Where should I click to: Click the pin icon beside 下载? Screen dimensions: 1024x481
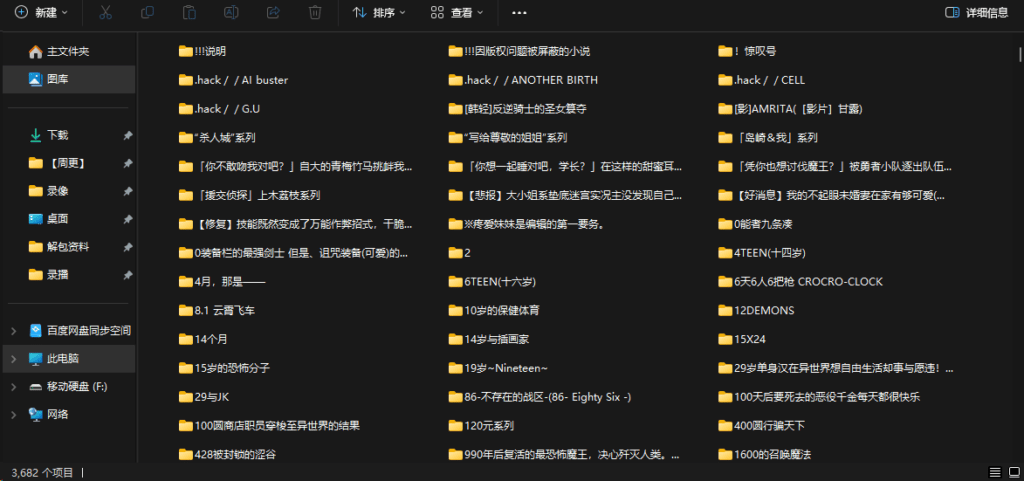click(127, 135)
